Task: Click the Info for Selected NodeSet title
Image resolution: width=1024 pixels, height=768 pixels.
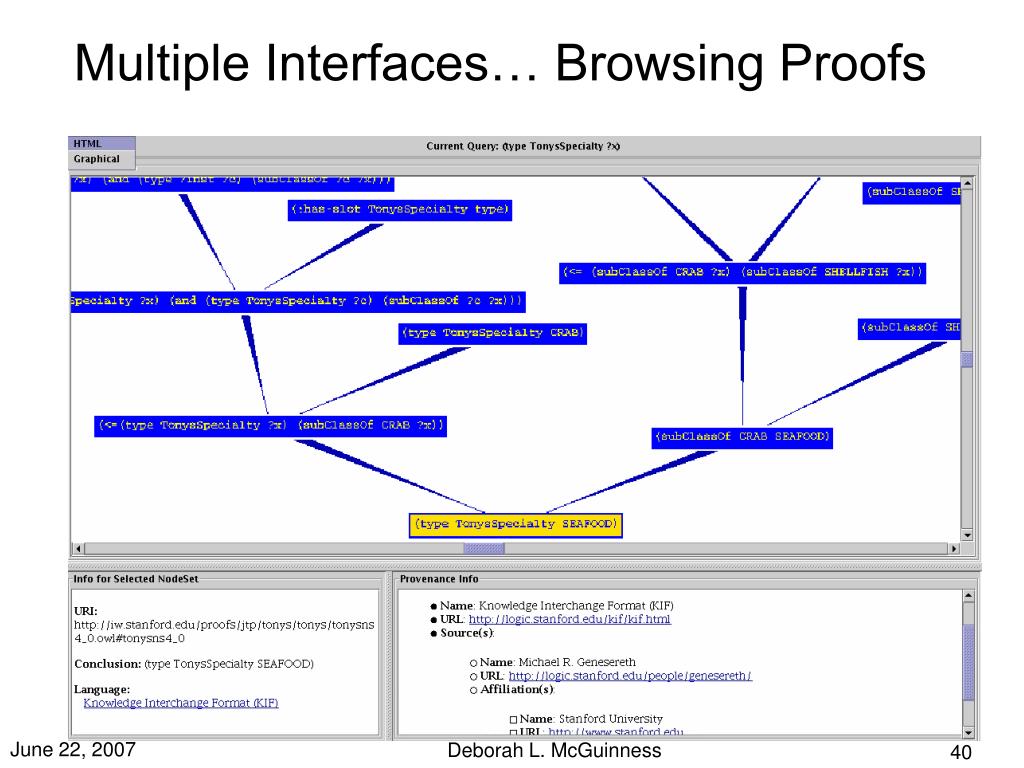Action: [136, 579]
